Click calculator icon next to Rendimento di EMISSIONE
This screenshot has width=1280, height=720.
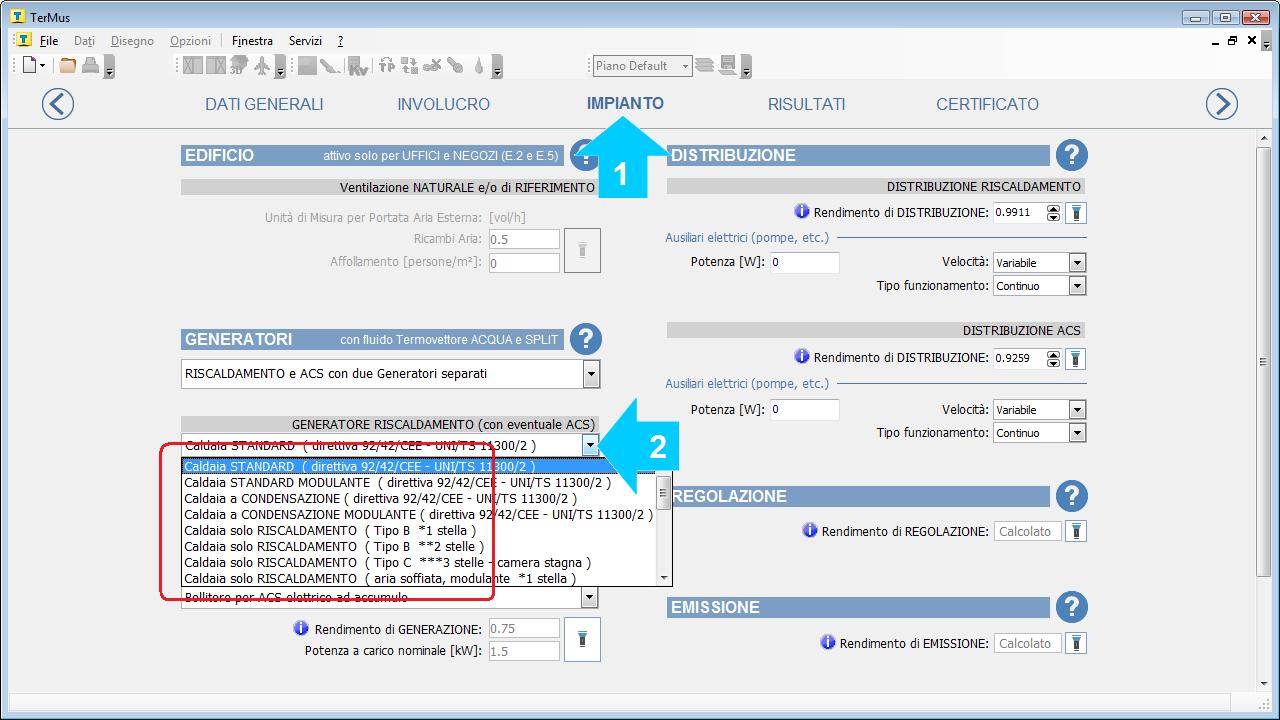1075,643
